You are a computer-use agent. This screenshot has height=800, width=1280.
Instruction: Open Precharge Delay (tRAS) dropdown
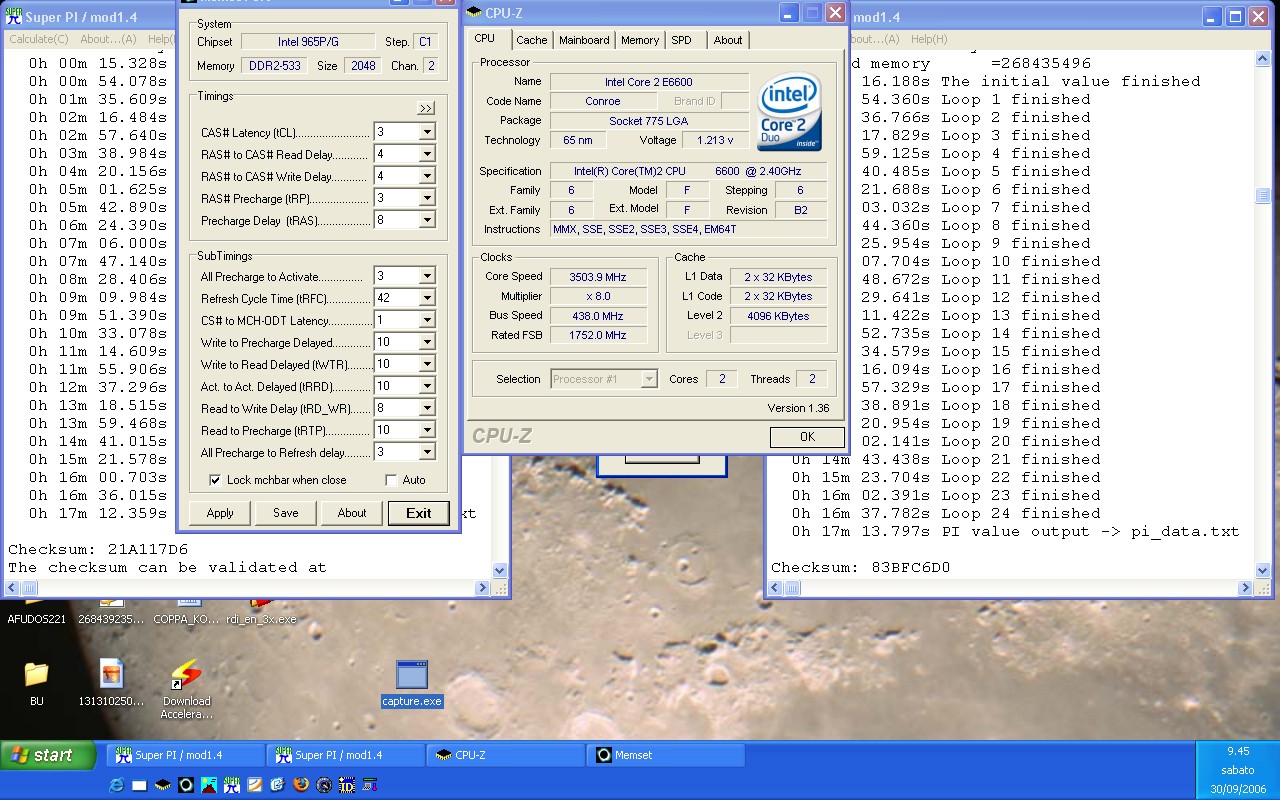coord(427,220)
